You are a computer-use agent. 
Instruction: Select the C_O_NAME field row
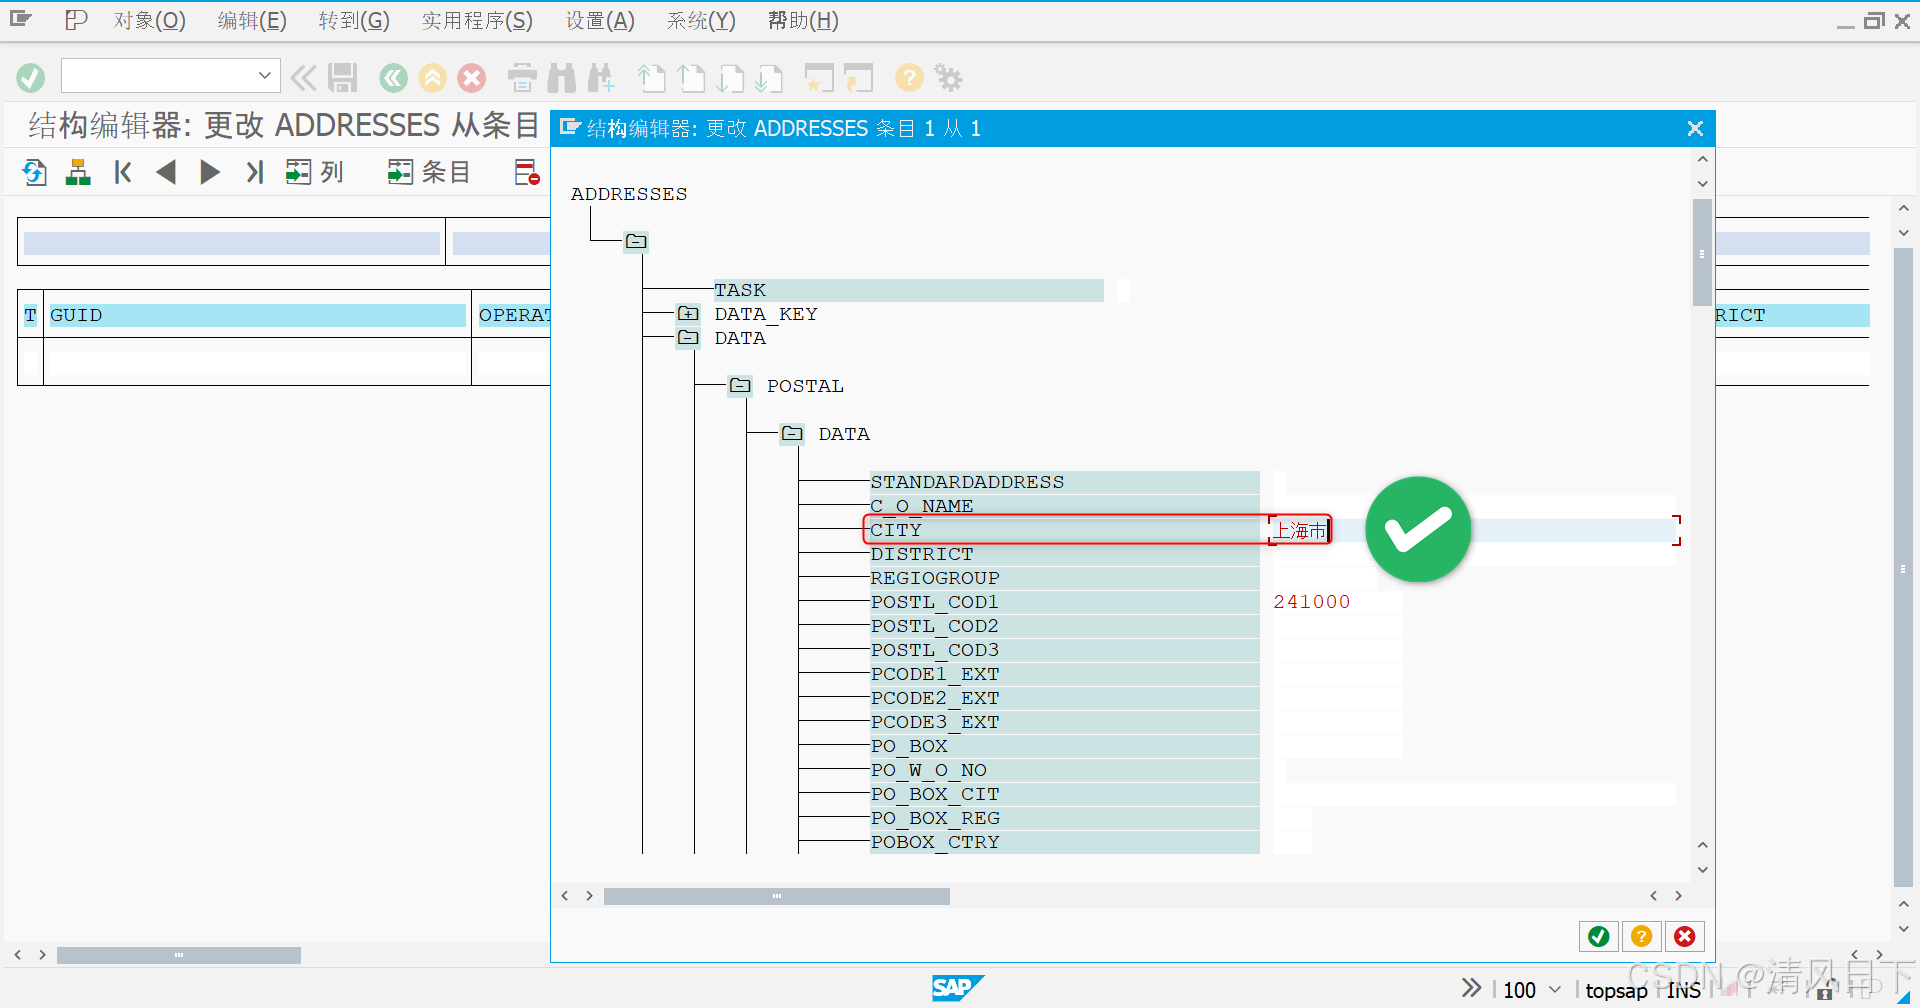(1064, 506)
